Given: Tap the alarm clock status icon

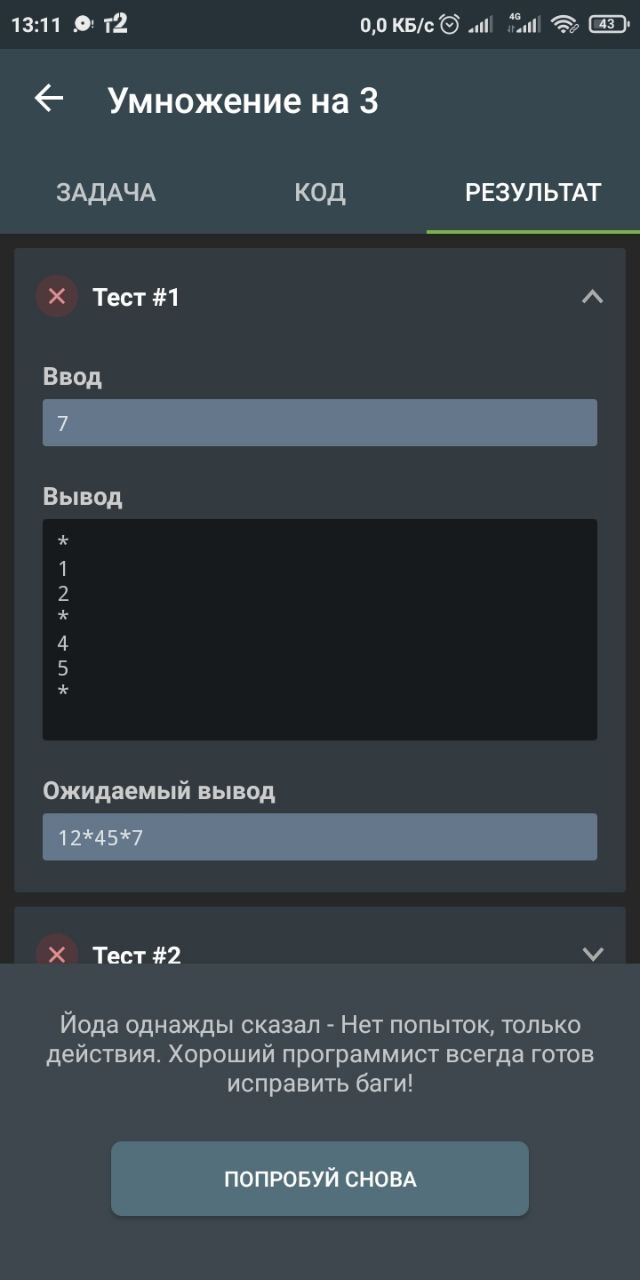Looking at the screenshot, I should (450, 25).
